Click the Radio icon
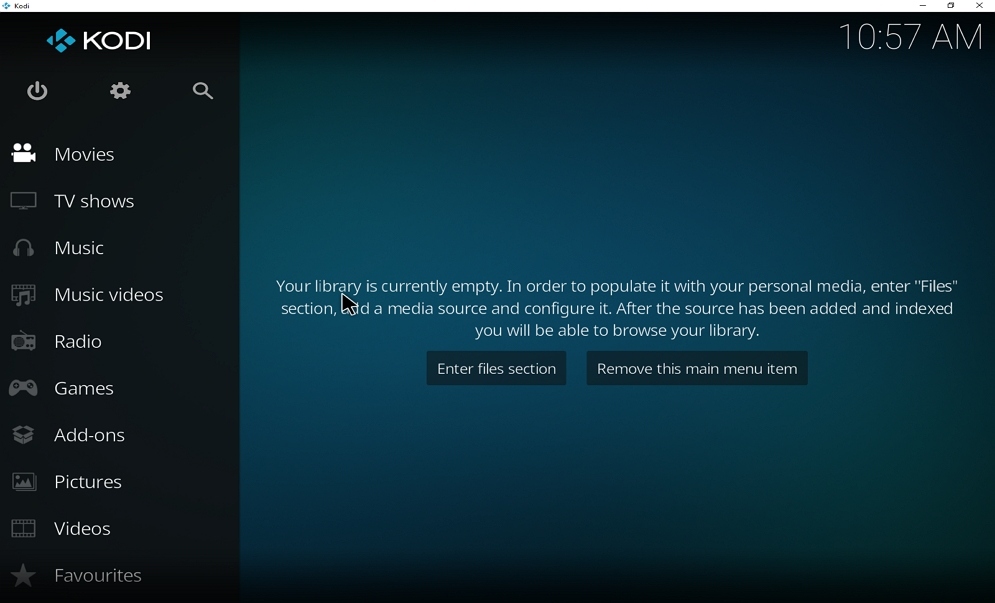The width and height of the screenshot is (995, 603). pyautogui.click(x=23, y=341)
